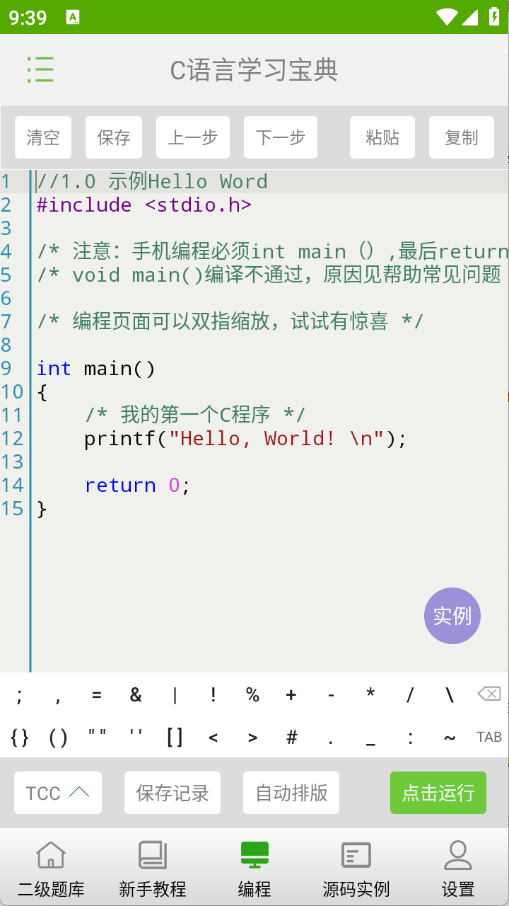Tap the keyboard notification icon in status bar
This screenshot has width=509, height=906.
[x=73, y=17]
